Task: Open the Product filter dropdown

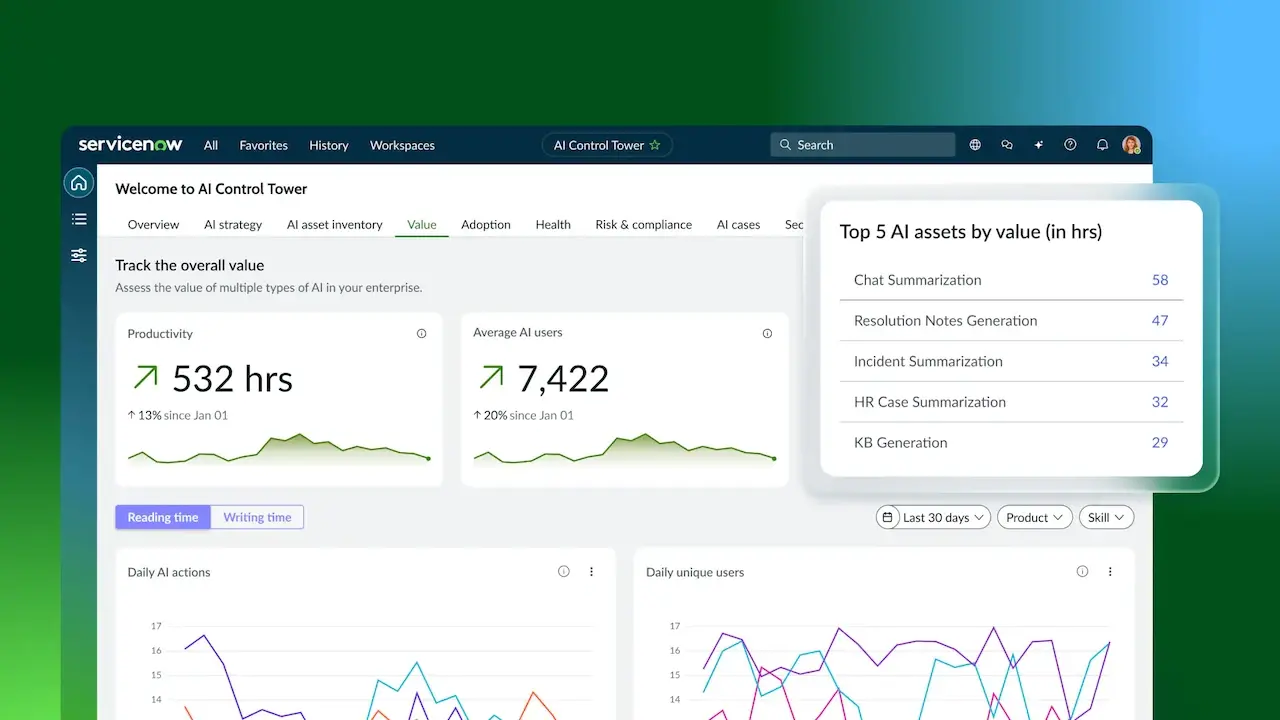Action: (x=1034, y=517)
